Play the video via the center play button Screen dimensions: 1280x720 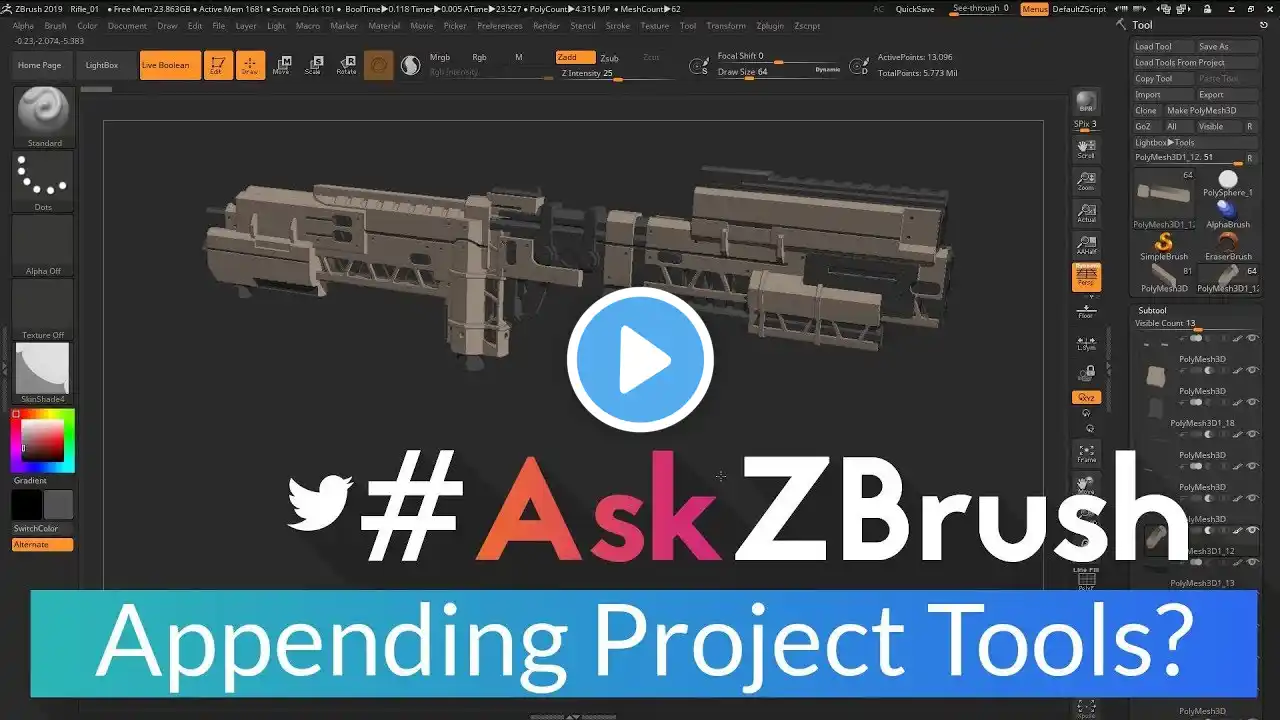click(640, 359)
